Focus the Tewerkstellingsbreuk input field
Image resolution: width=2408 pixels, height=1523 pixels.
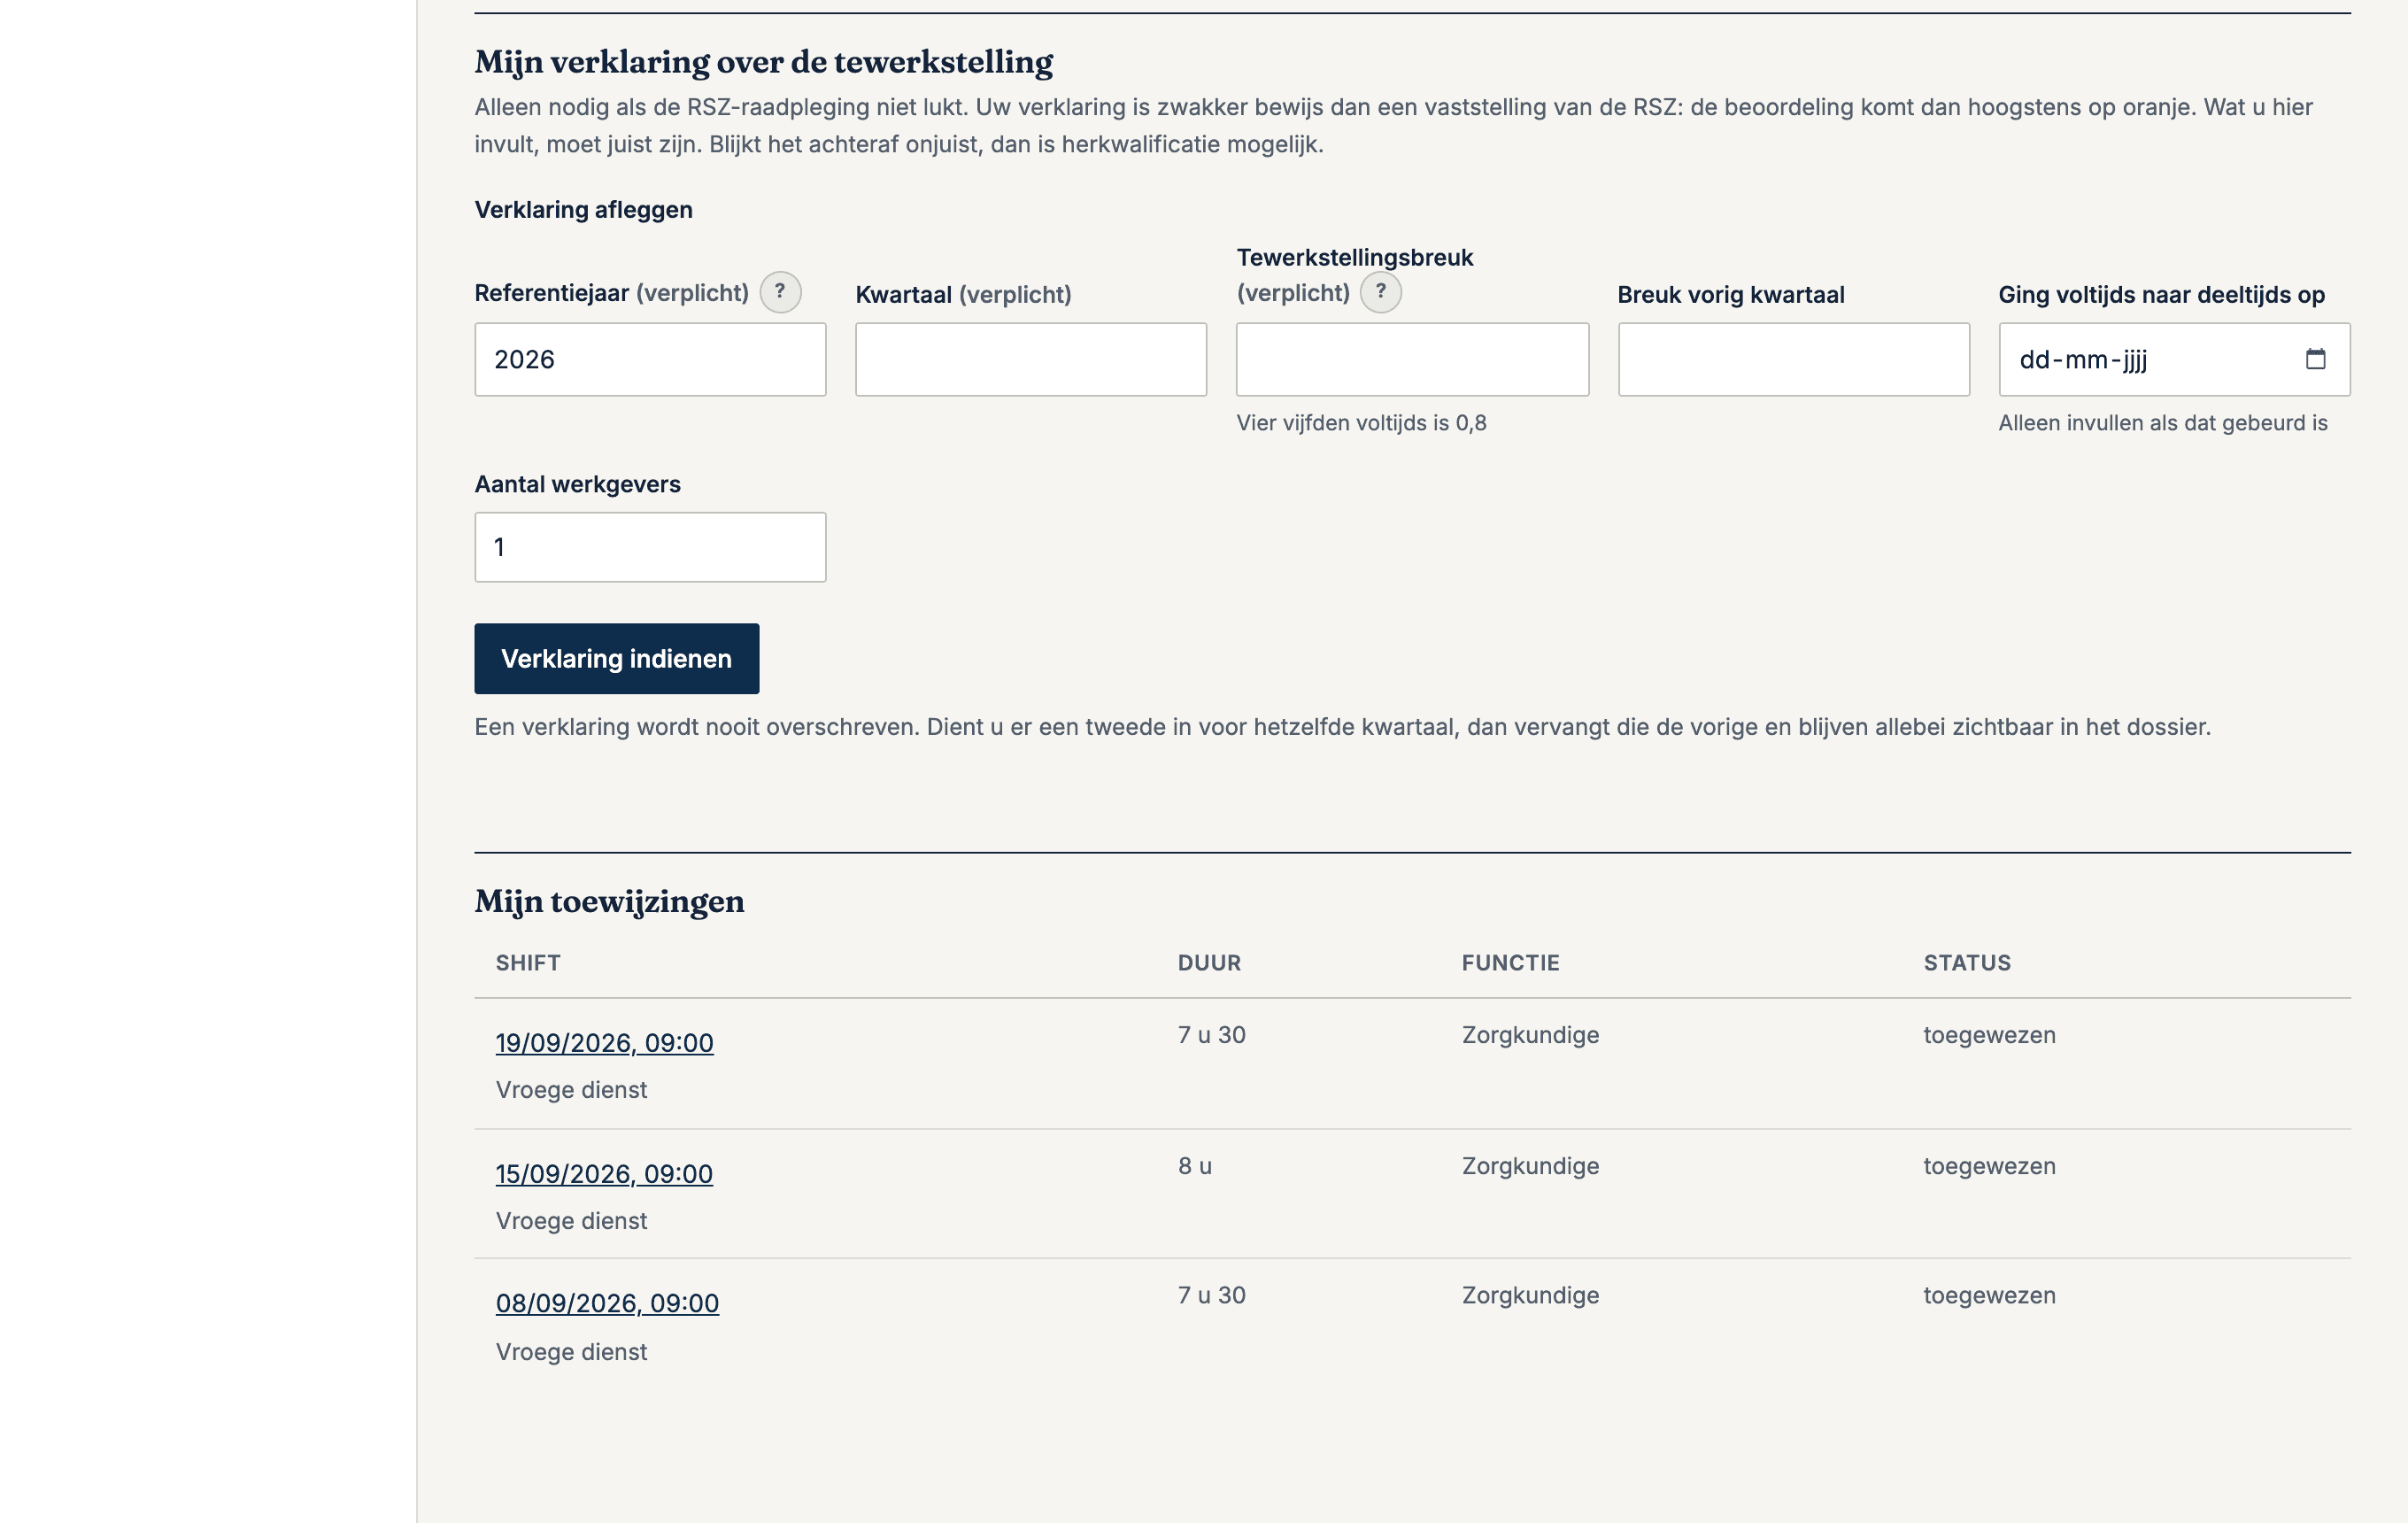click(1412, 359)
